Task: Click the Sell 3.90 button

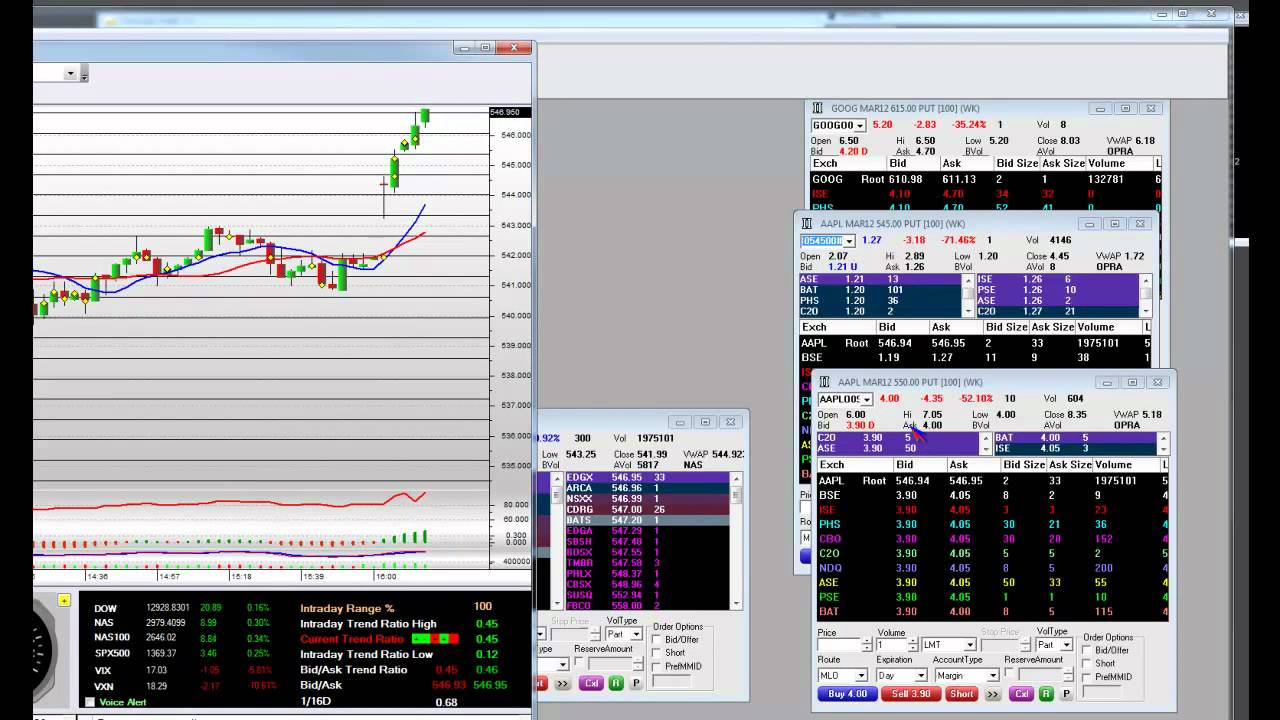Action: pos(911,694)
